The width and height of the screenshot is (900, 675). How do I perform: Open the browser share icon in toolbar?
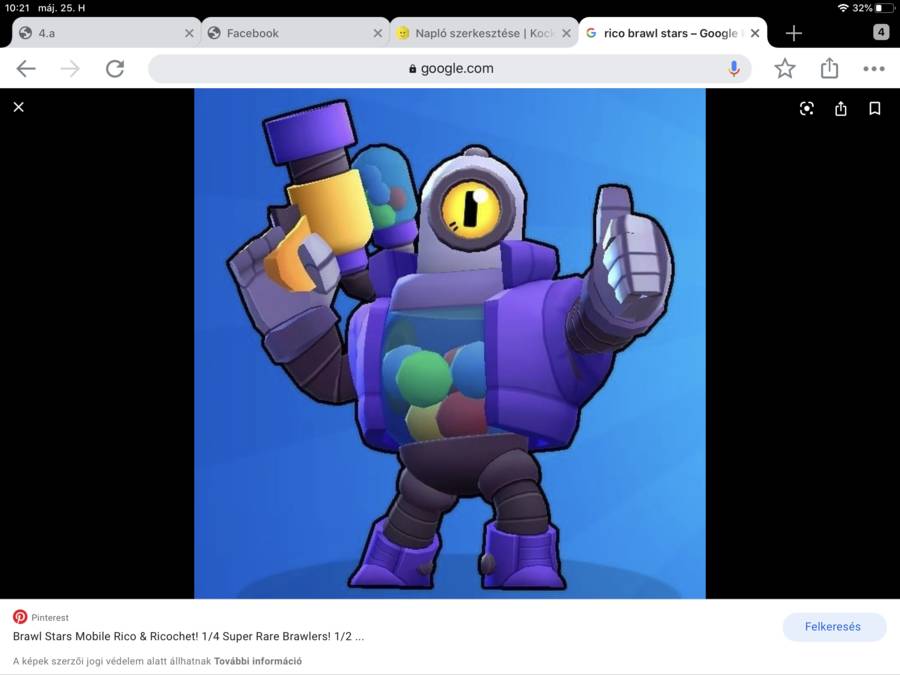point(829,68)
